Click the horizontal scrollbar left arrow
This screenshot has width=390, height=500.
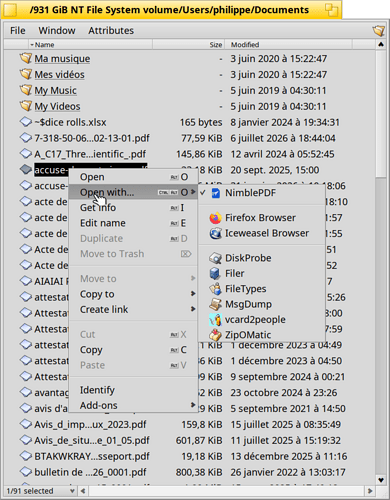[83, 491]
